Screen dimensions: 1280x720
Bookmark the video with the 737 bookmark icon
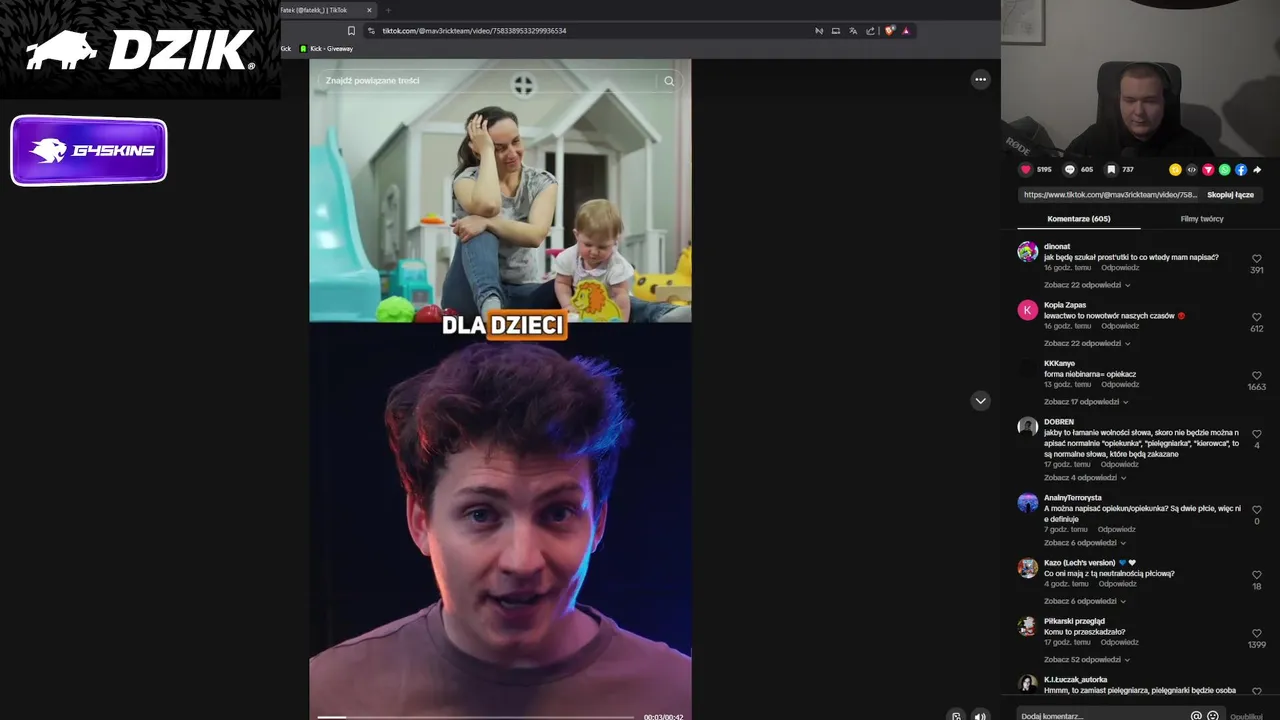pyautogui.click(x=1110, y=170)
